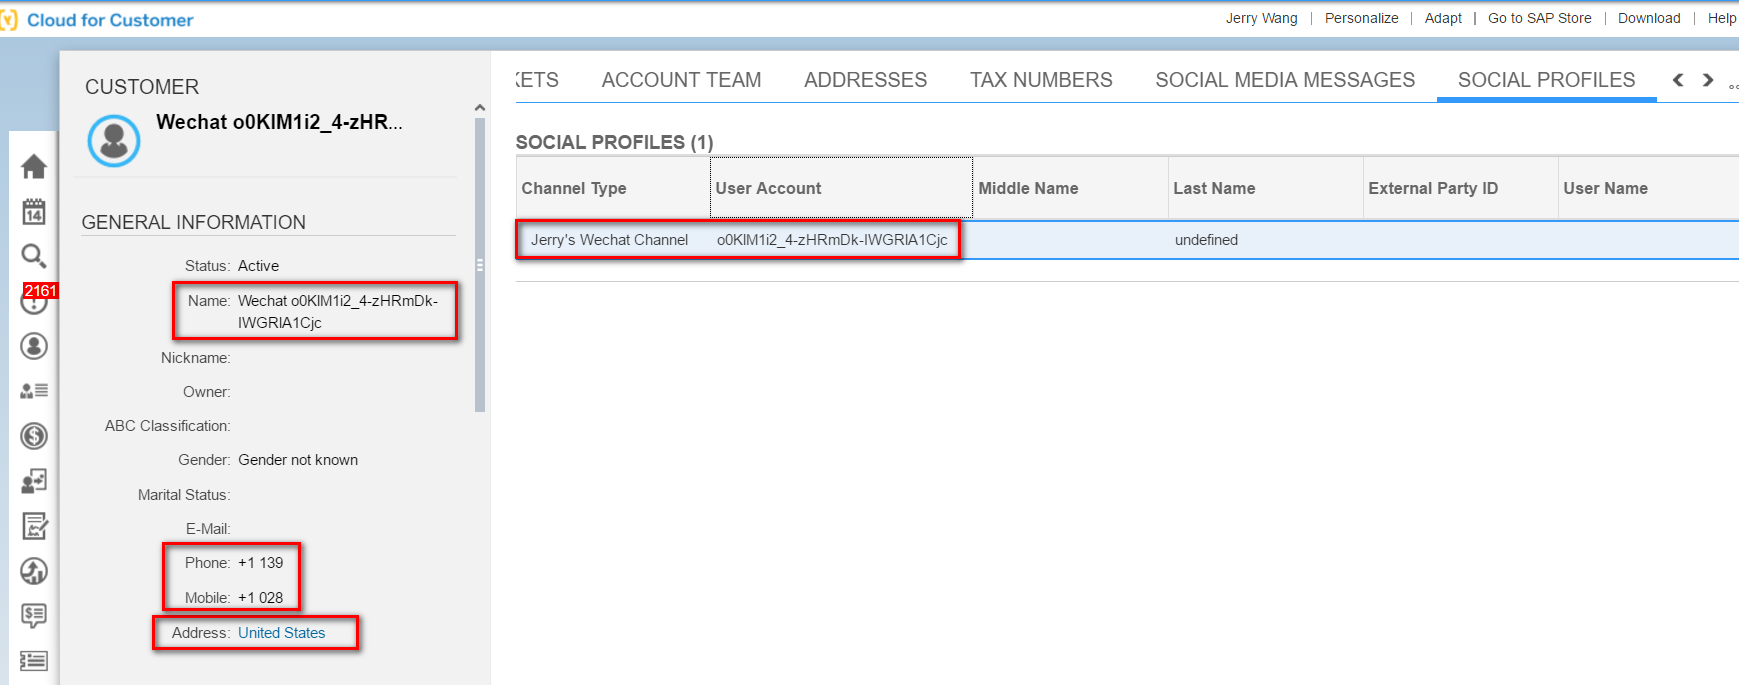Open the Calendar icon in sidebar

pos(34,211)
